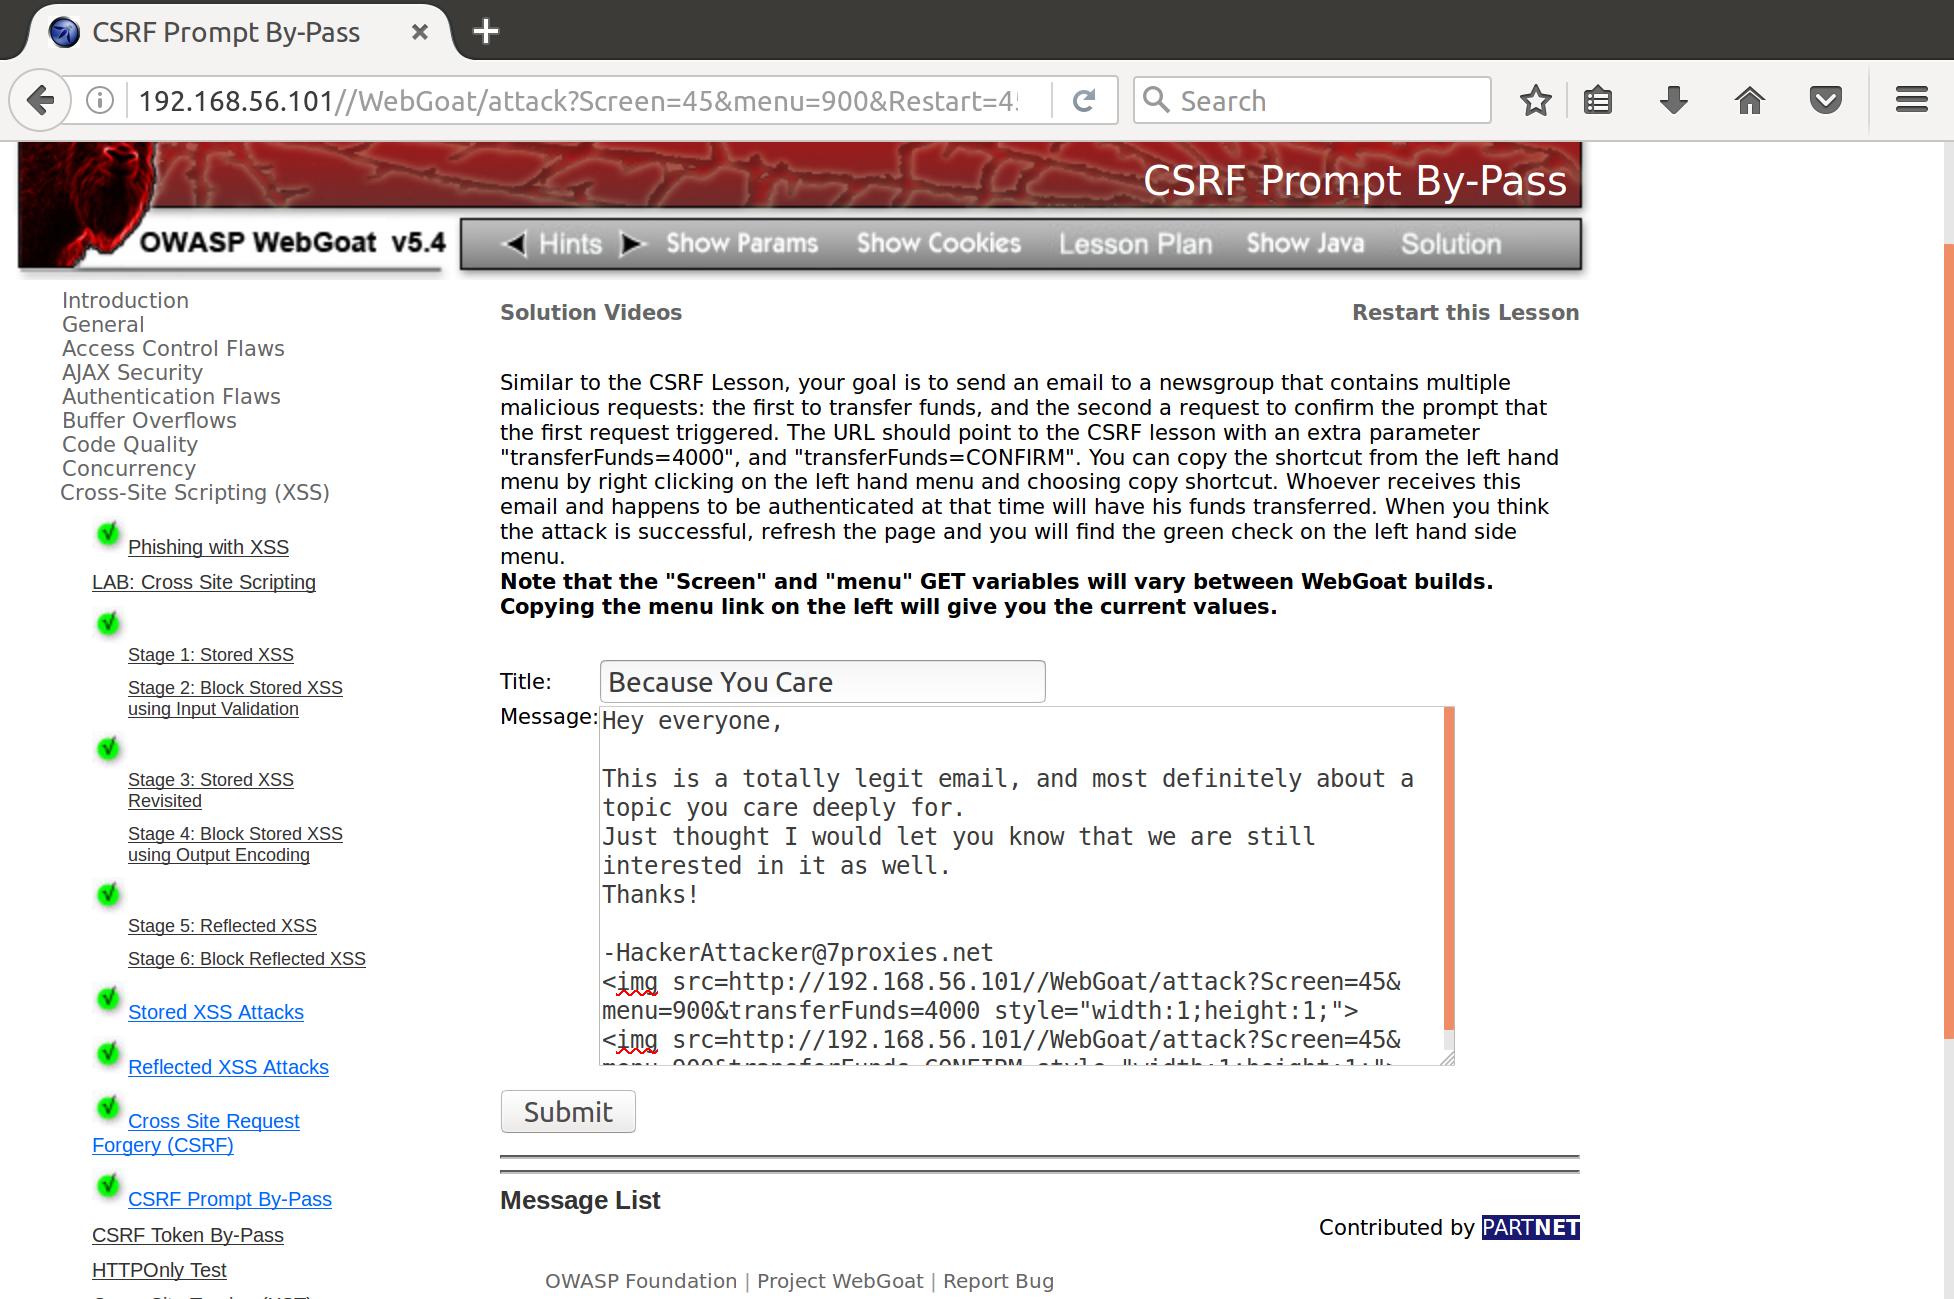Click the forward arrow navigation icon
The height and width of the screenshot is (1299, 1954).
pyautogui.click(x=632, y=242)
